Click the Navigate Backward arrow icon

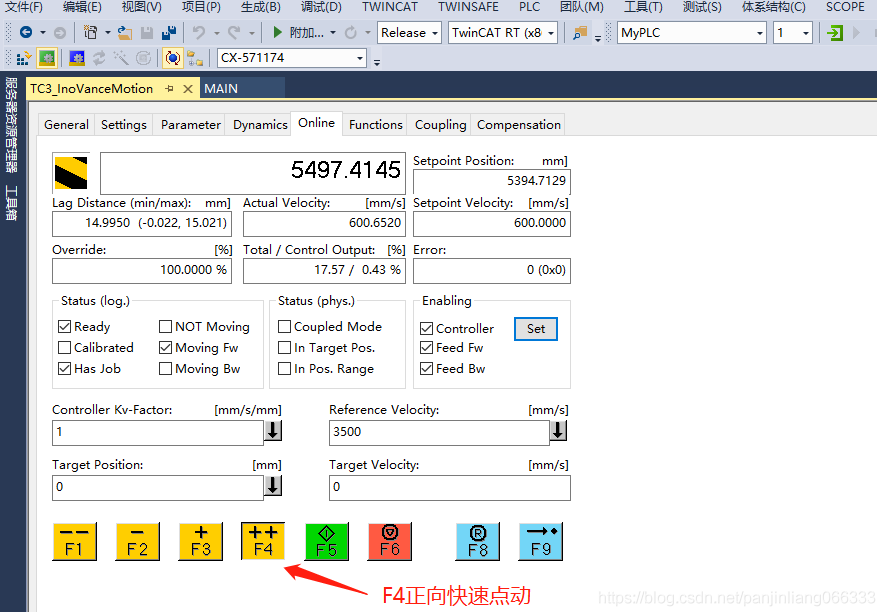[x=25, y=32]
